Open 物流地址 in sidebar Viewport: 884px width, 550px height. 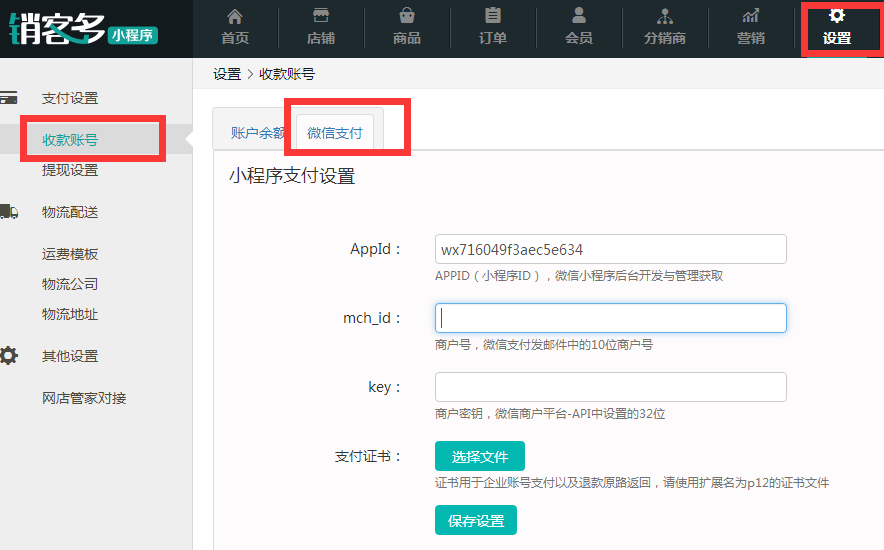click(x=70, y=314)
